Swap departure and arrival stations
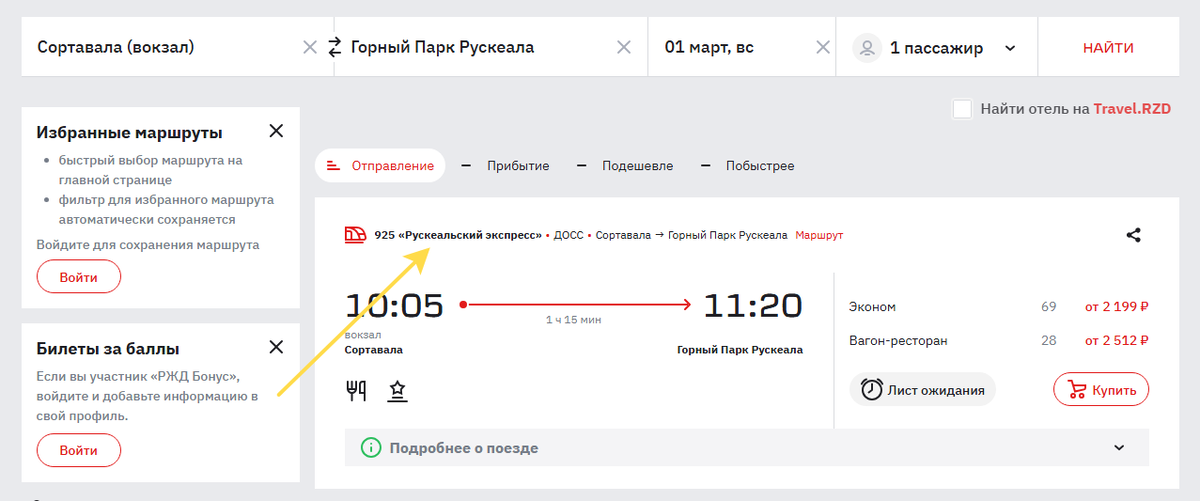Image resolution: width=1200 pixels, height=501 pixels. [x=334, y=47]
